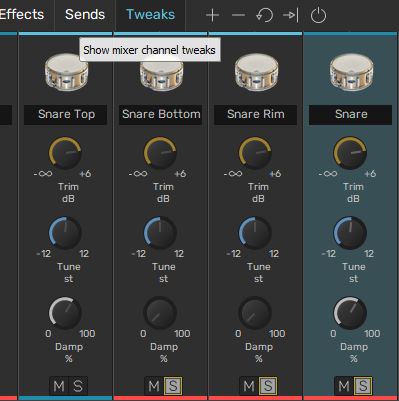The width and height of the screenshot is (399, 401).
Task: Click the Snare Top drum image
Action: [x=66, y=72]
